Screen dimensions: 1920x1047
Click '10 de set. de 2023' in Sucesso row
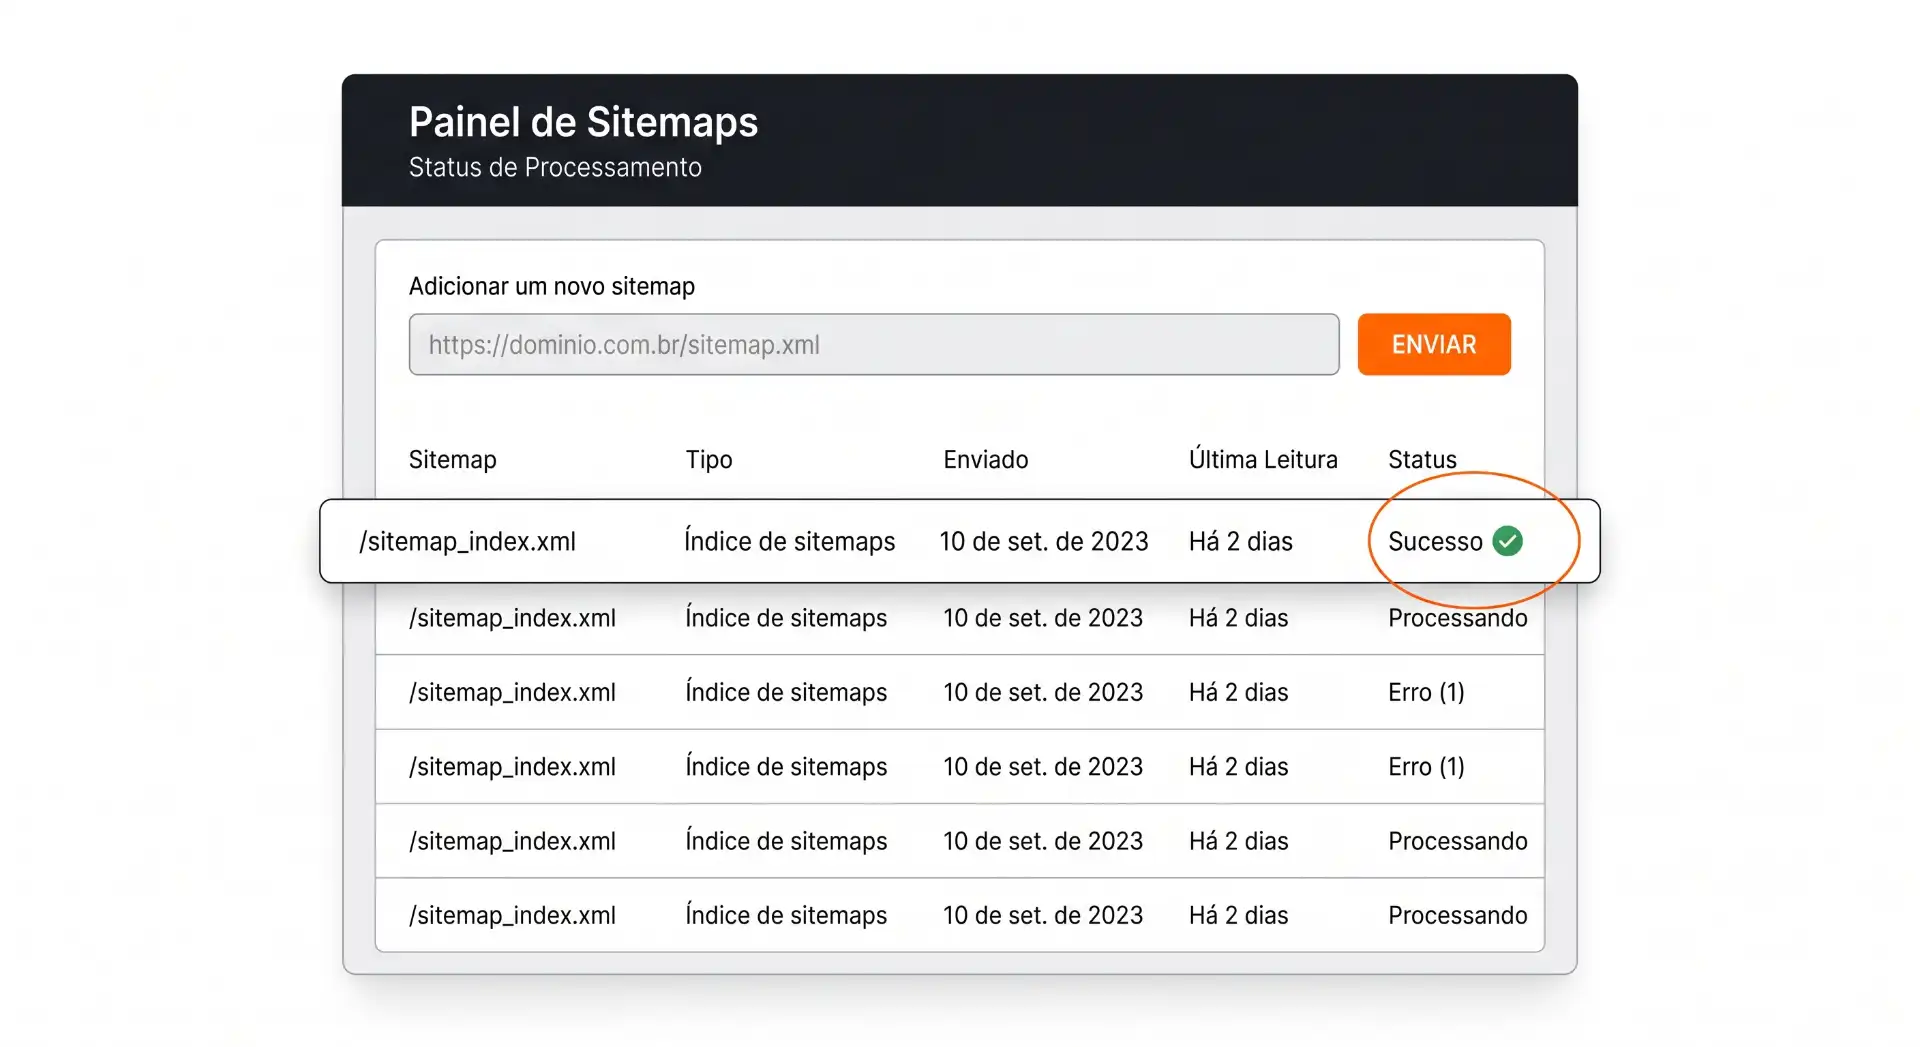pyautogui.click(x=1044, y=541)
